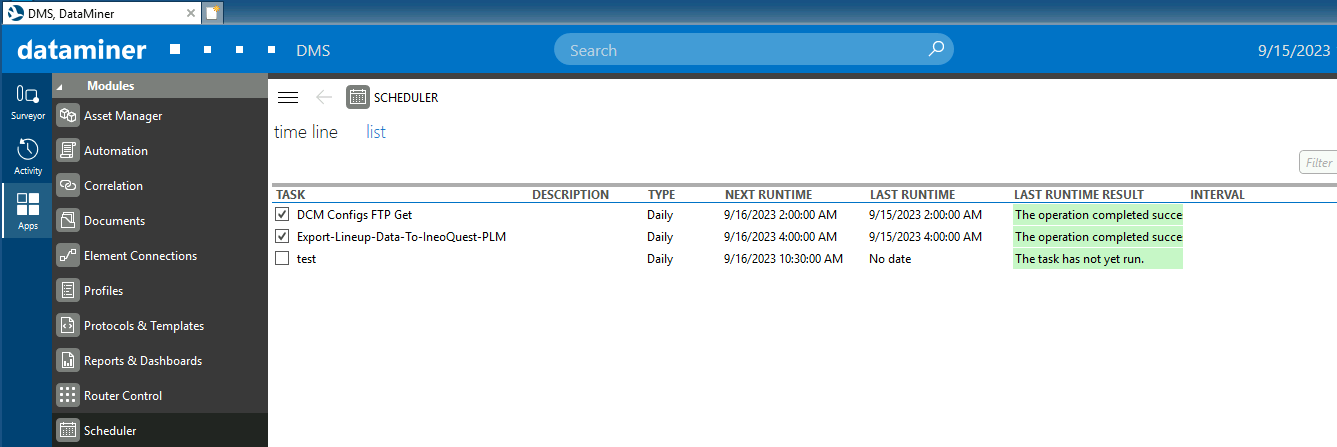
Task: Click in the Filter box
Action: point(1318,162)
